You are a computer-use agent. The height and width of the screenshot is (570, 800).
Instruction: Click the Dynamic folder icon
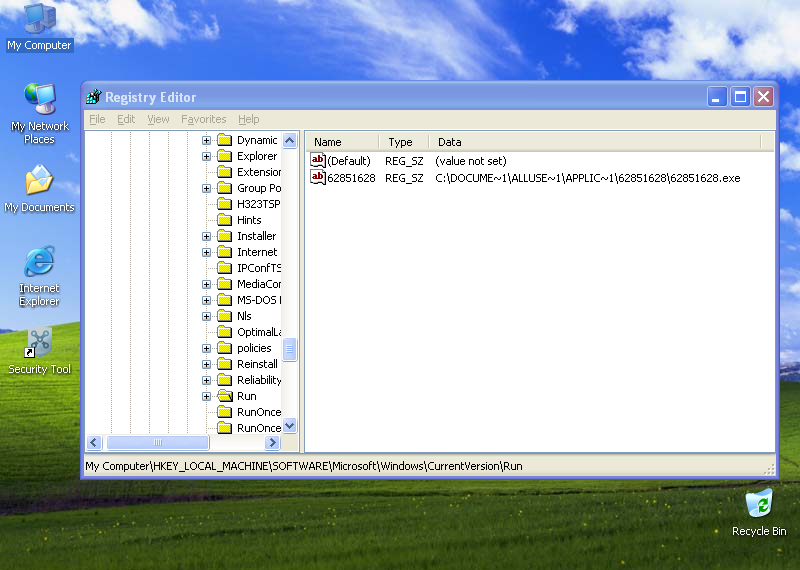click(224, 140)
